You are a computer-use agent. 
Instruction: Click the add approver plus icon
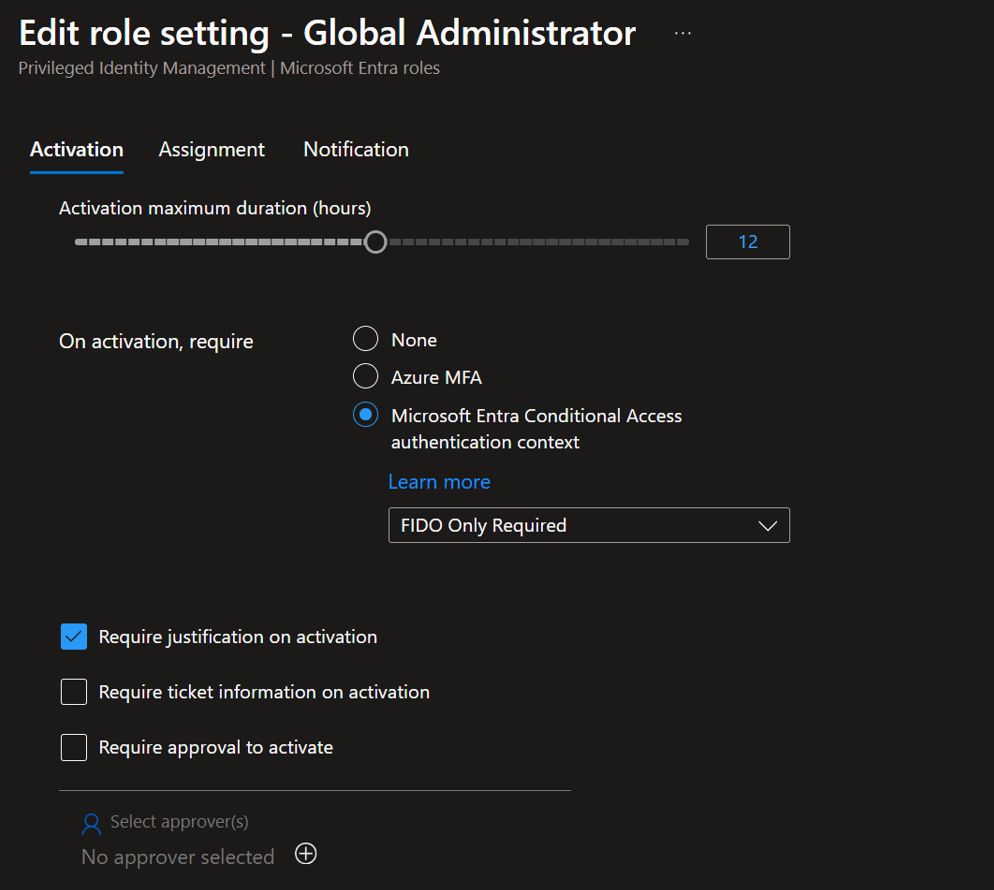tap(306, 854)
